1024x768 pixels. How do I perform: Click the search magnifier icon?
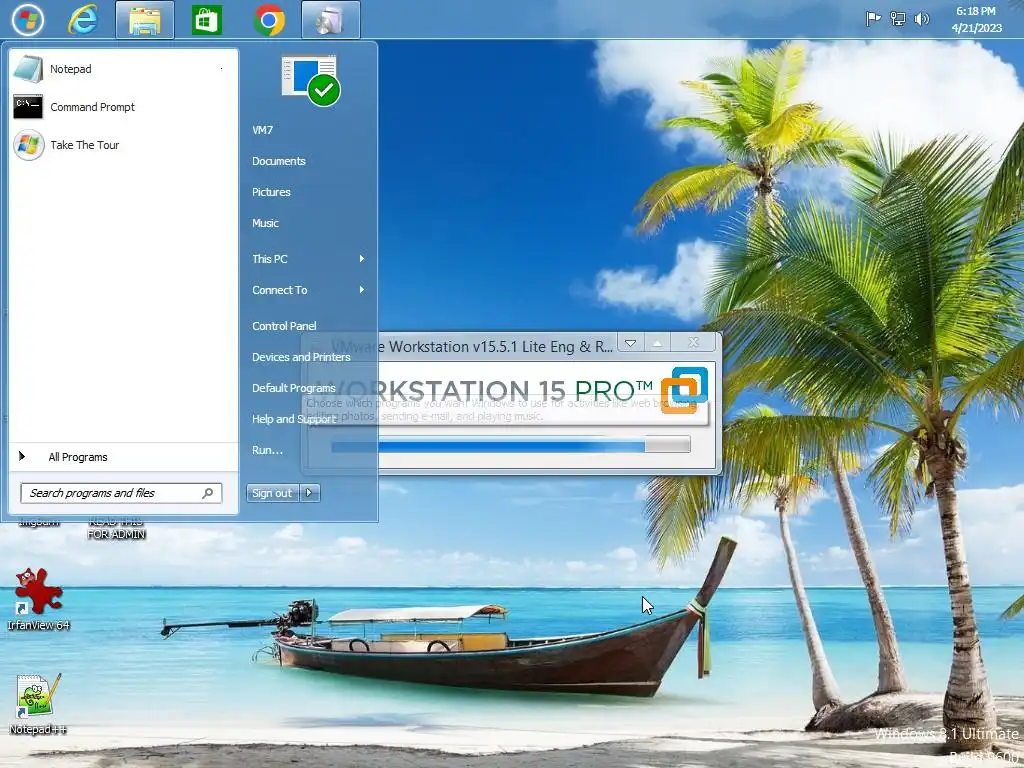pos(208,493)
